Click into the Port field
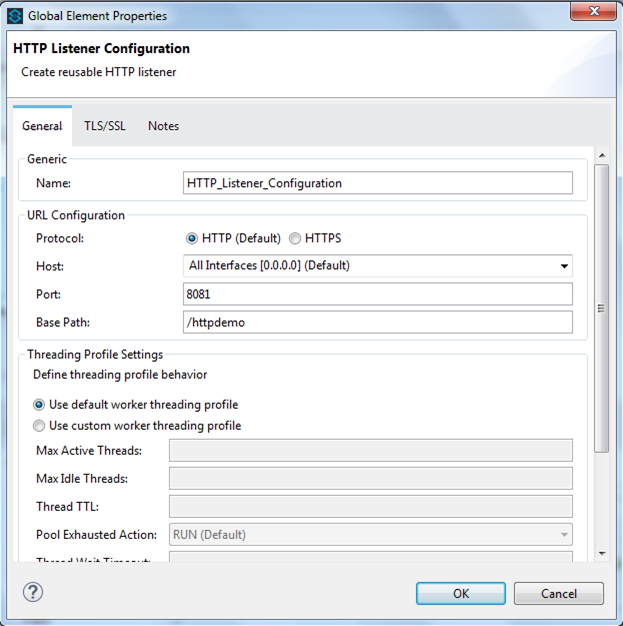This screenshot has width=623, height=626. (378, 294)
